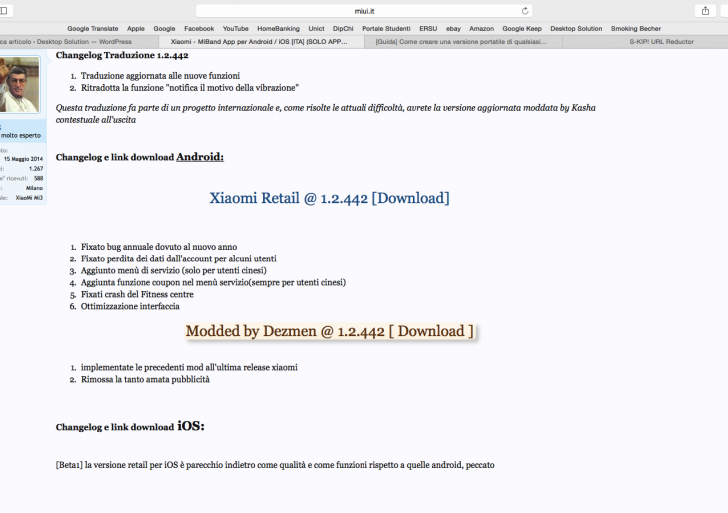Image resolution: width=728 pixels, height=513 pixels.
Task: Open the YouTube bookmark
Action: coord(235,28)
